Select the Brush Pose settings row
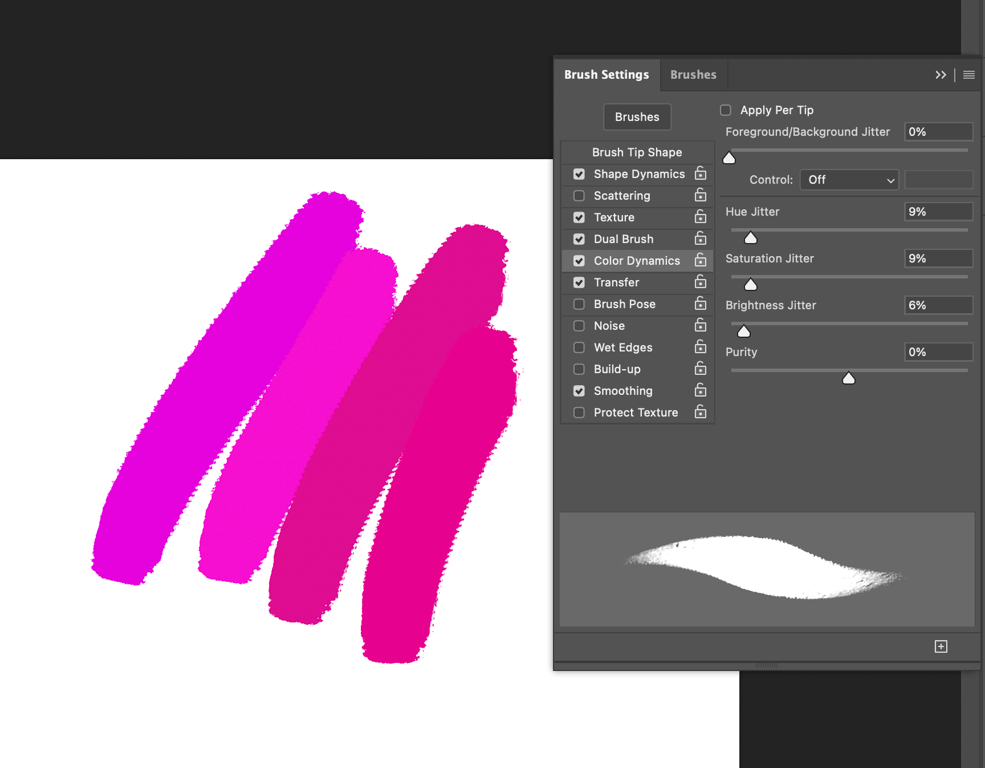 pos(637,304)
